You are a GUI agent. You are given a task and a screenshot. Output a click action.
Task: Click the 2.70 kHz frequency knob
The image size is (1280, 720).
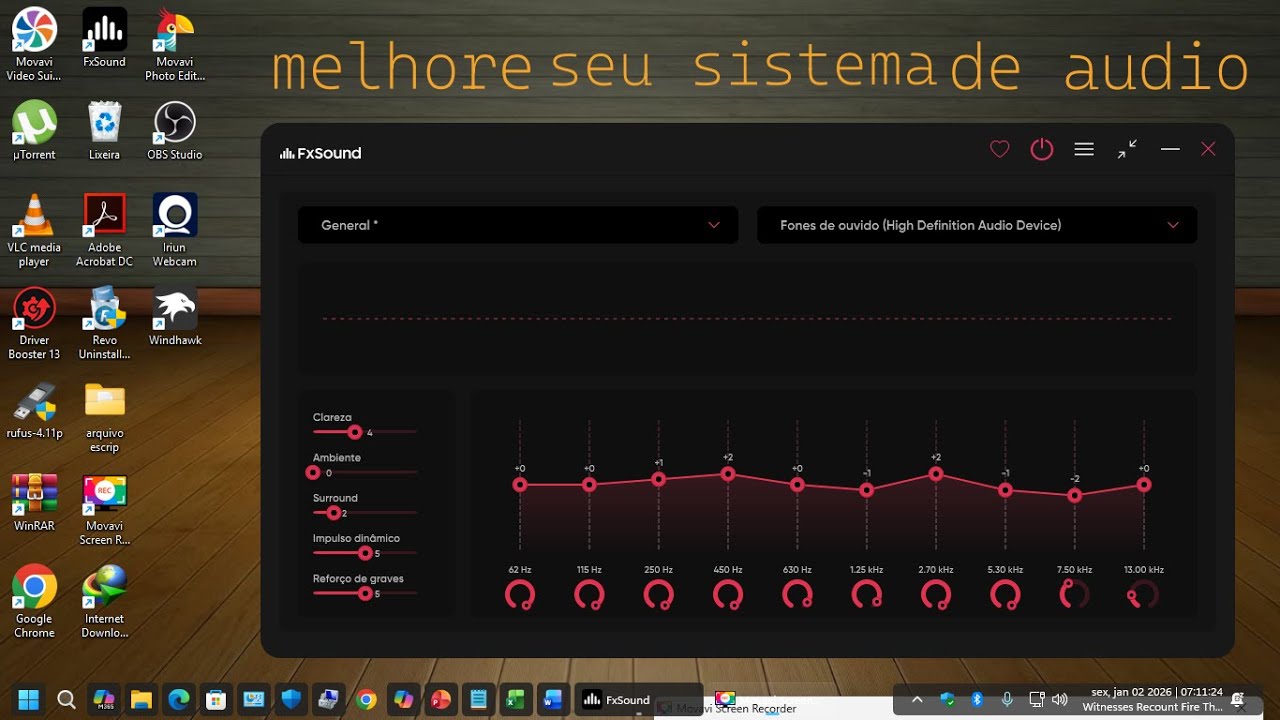click(936, 595)
